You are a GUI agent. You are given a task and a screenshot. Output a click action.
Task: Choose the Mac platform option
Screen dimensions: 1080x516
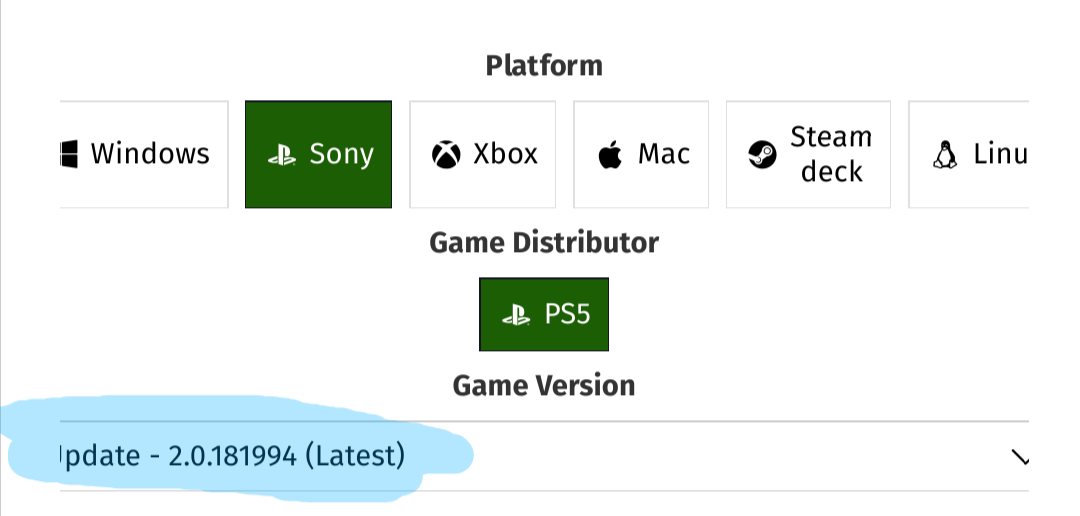tap(641, 154)
